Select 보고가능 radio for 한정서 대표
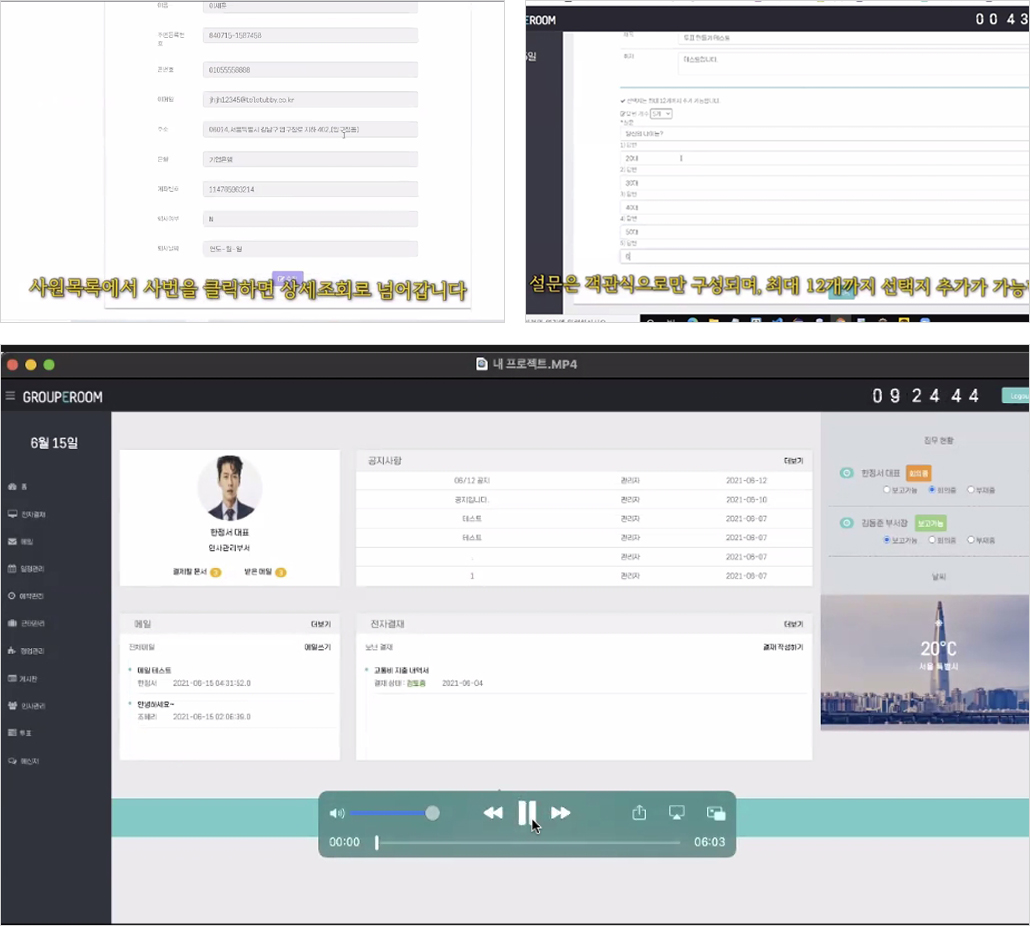The width and height of the screenshot is (1030, 926). tap(887, 489)
